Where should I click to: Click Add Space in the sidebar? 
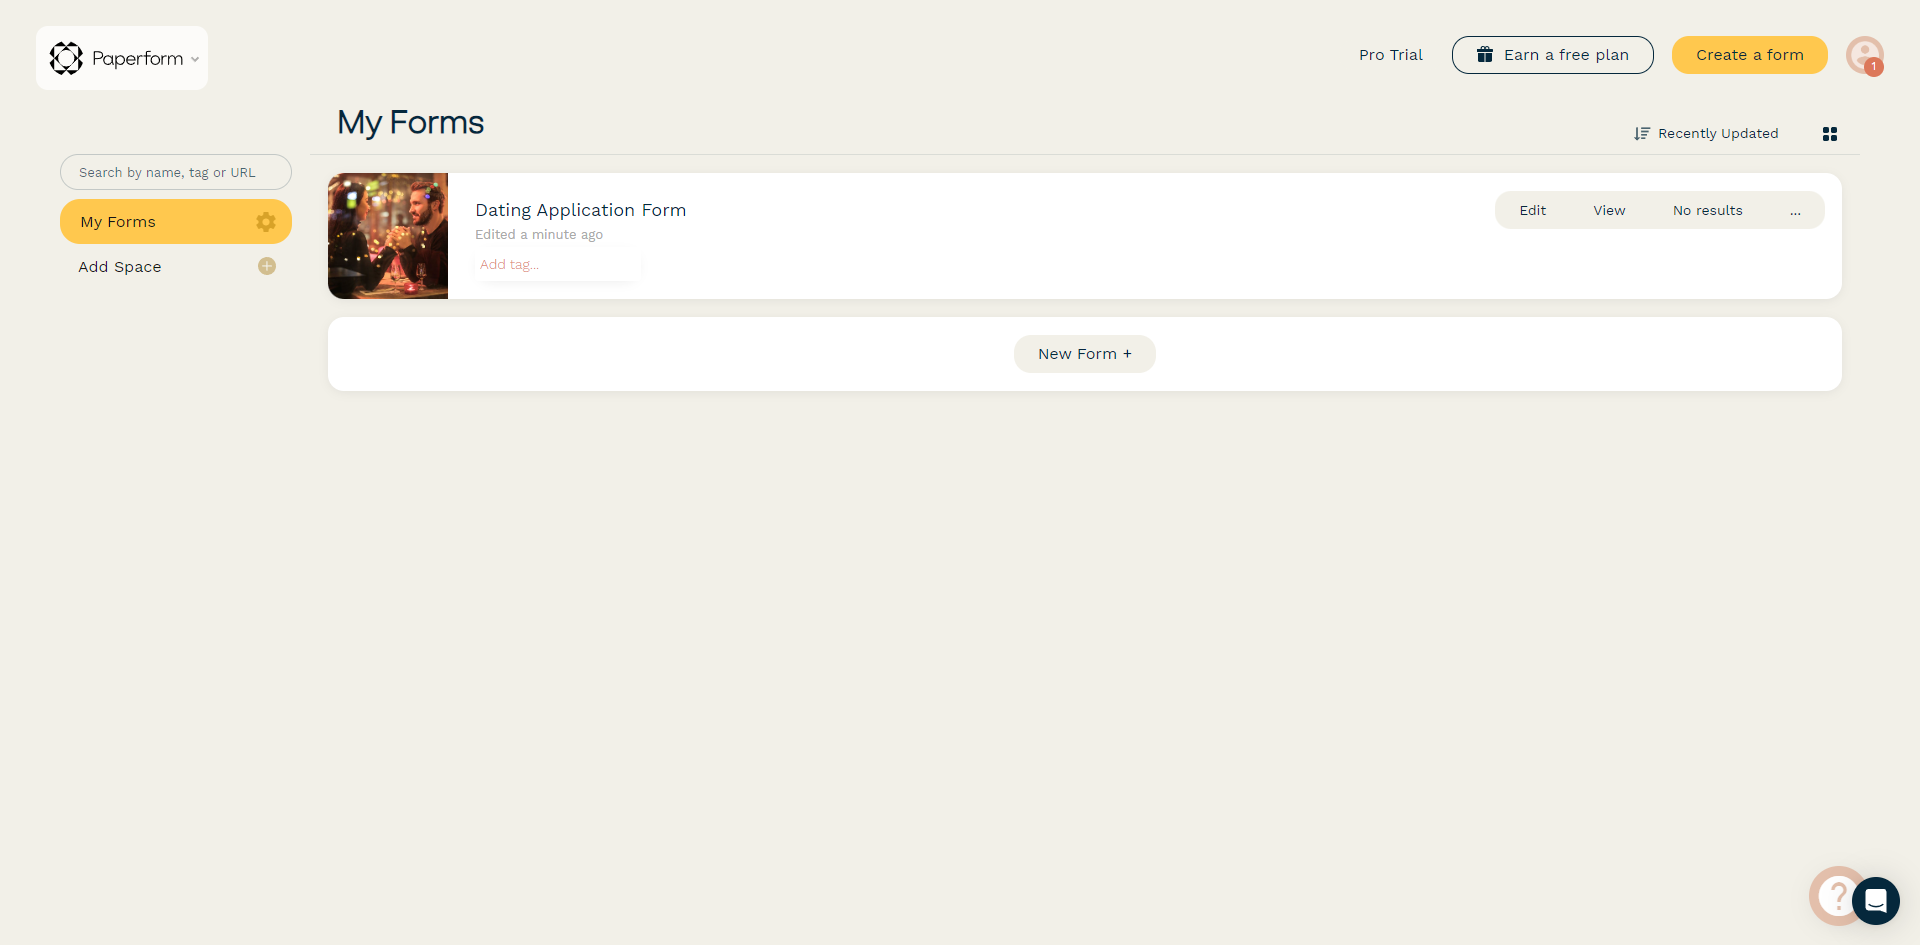[x=120, y=267]
